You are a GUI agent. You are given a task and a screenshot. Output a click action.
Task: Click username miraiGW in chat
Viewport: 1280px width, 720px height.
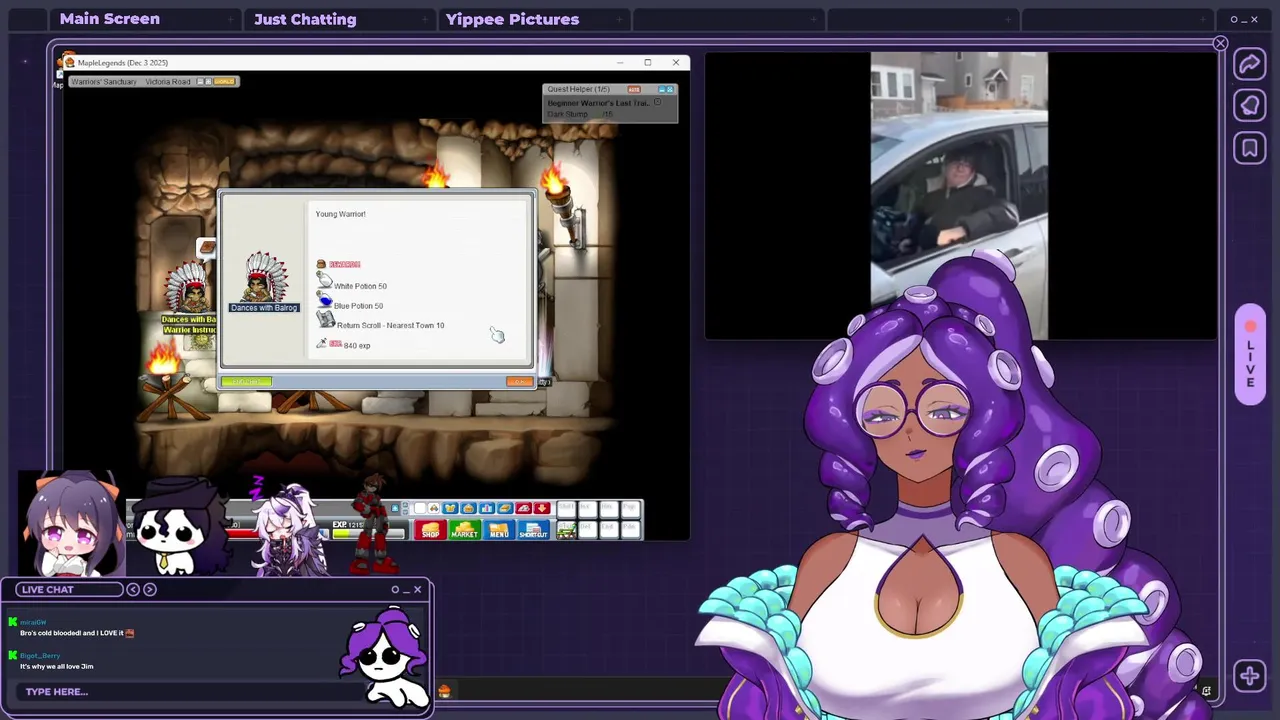pyautogui.click(x=33, y=622)
